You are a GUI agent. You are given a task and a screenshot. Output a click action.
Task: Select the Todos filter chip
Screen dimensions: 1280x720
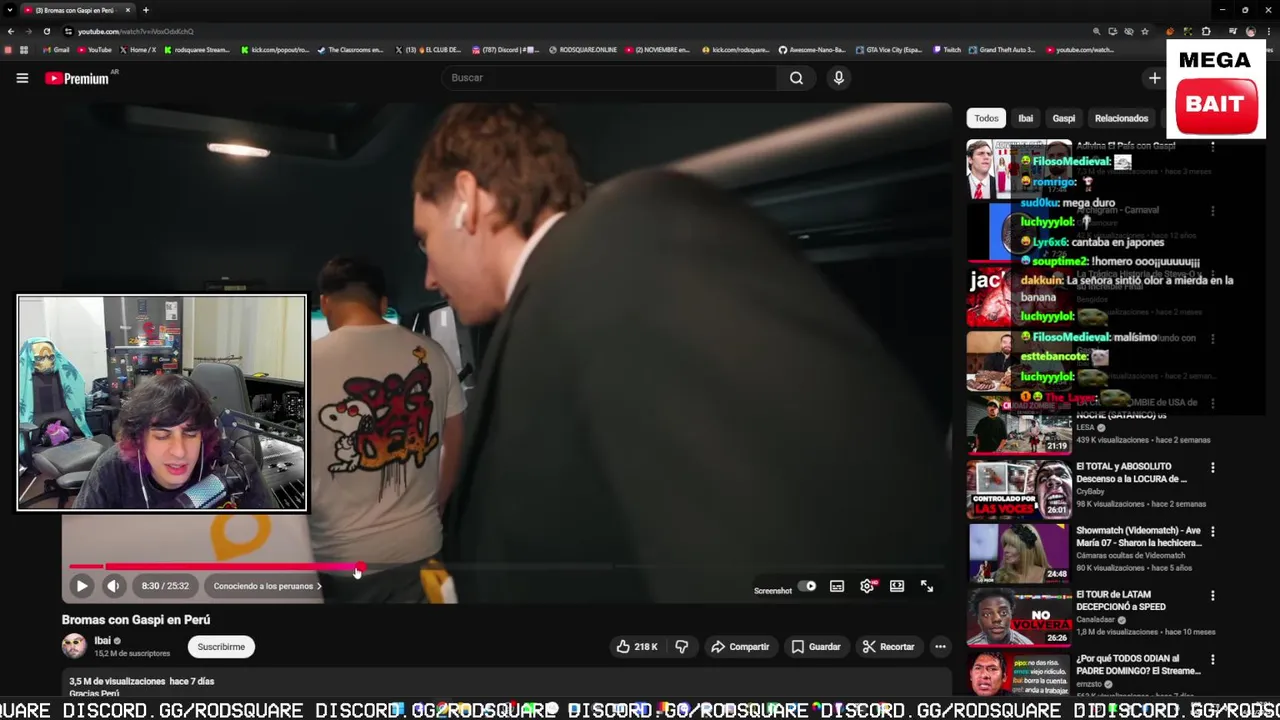pyautogui.click(x=986, y=118)
